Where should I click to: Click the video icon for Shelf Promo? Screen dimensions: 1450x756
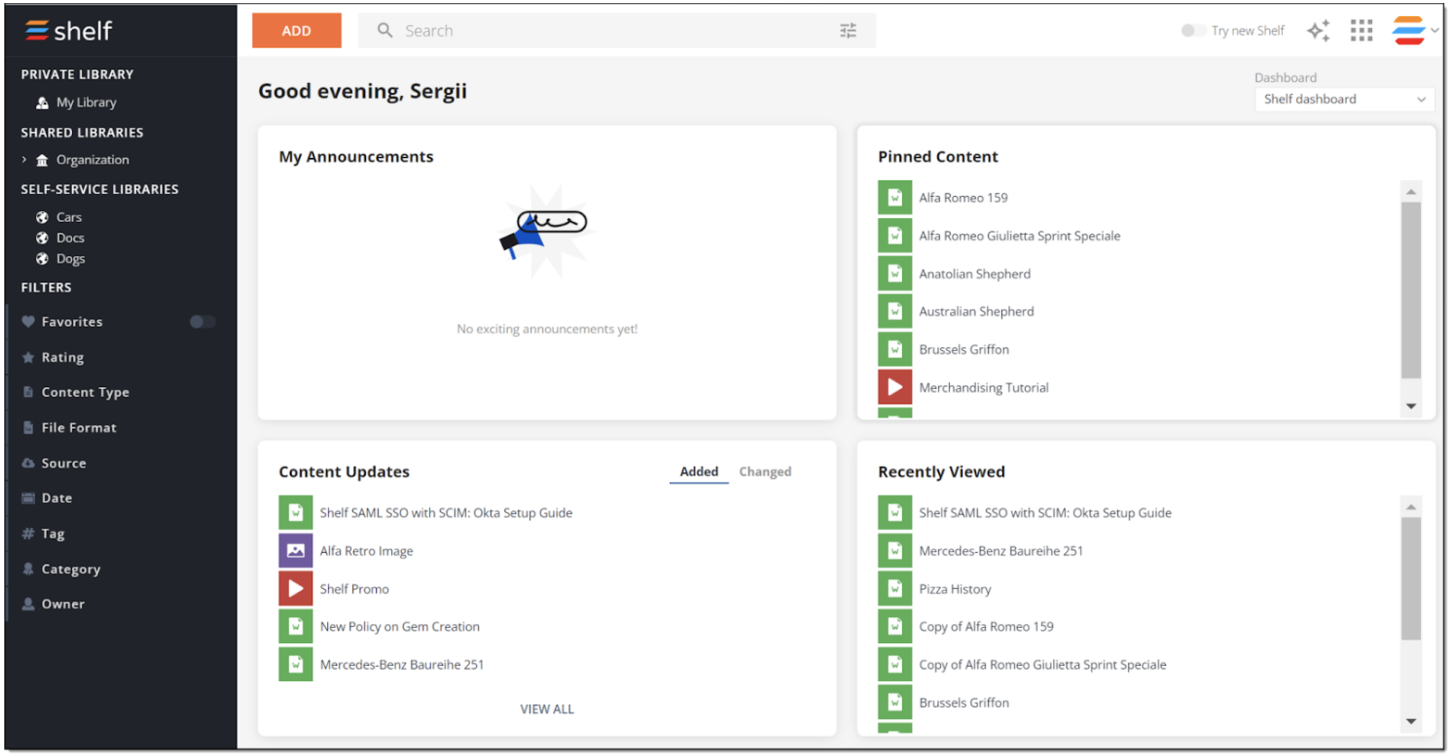296,589
